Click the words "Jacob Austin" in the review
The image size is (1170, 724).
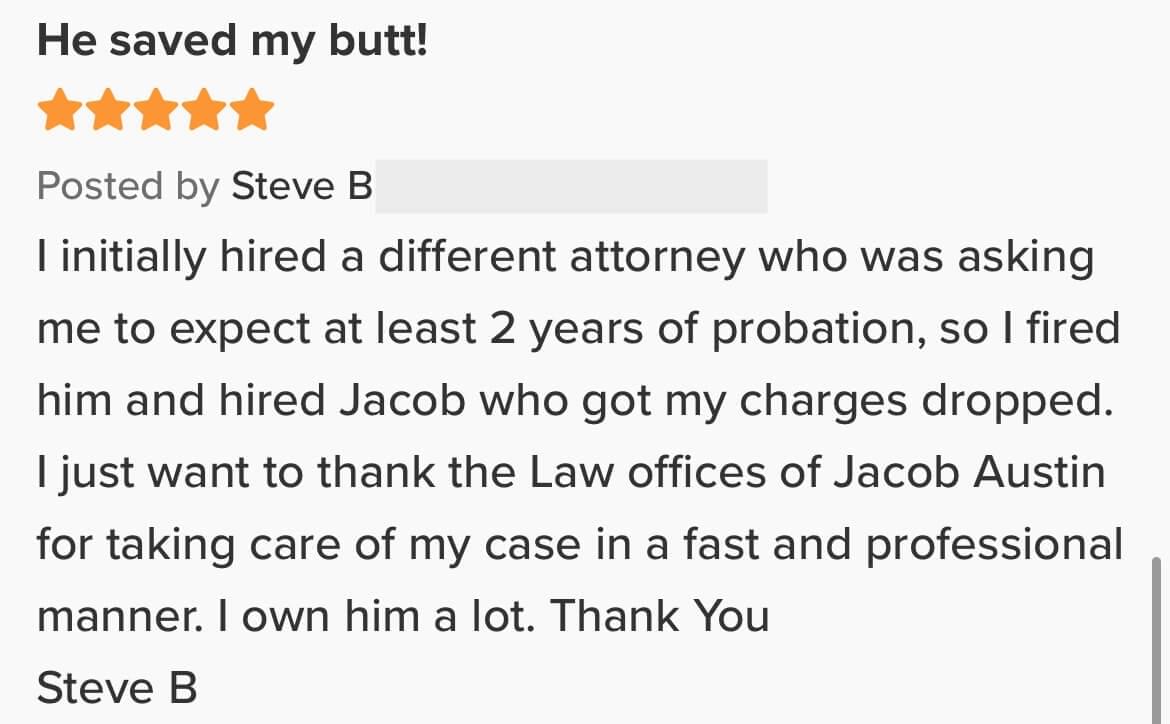(969, 472)
